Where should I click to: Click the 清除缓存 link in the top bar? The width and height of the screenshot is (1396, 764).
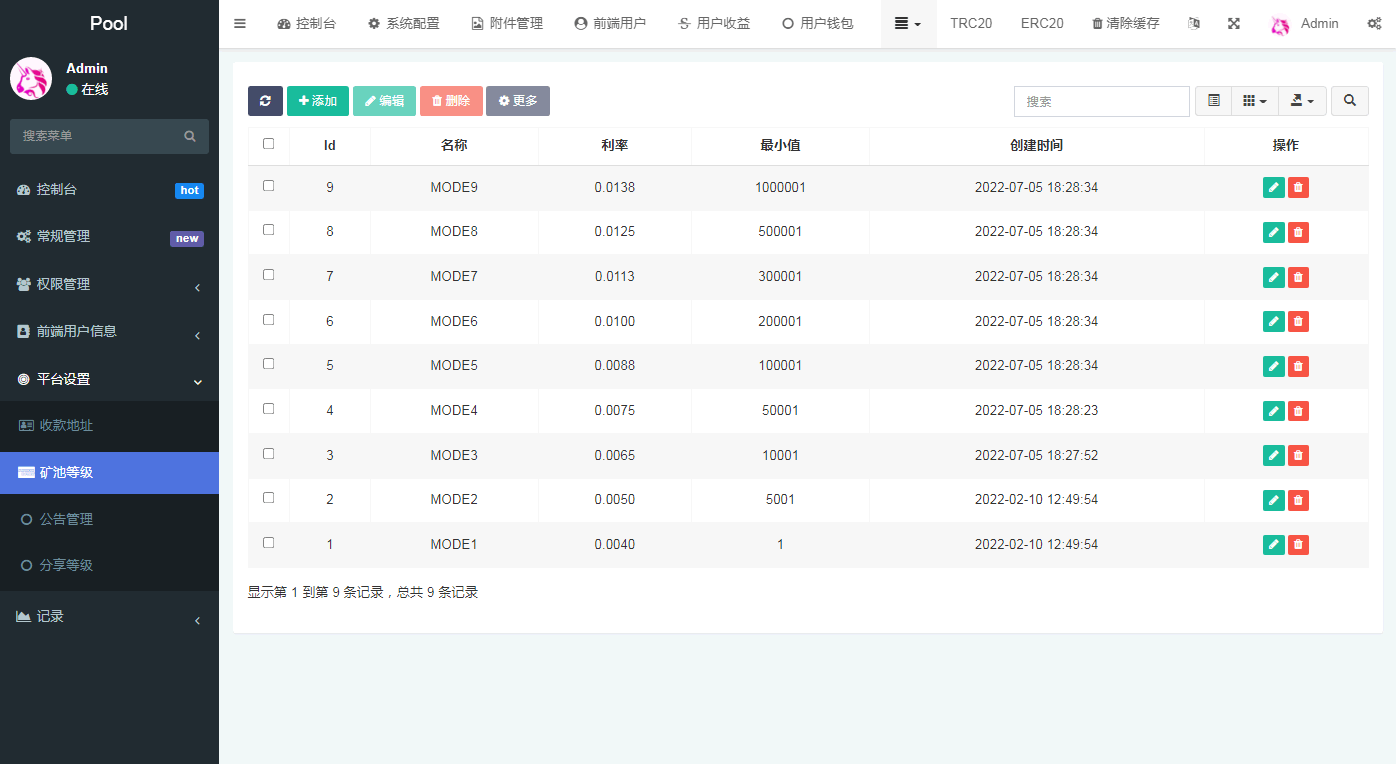(x=1125, y=23)
